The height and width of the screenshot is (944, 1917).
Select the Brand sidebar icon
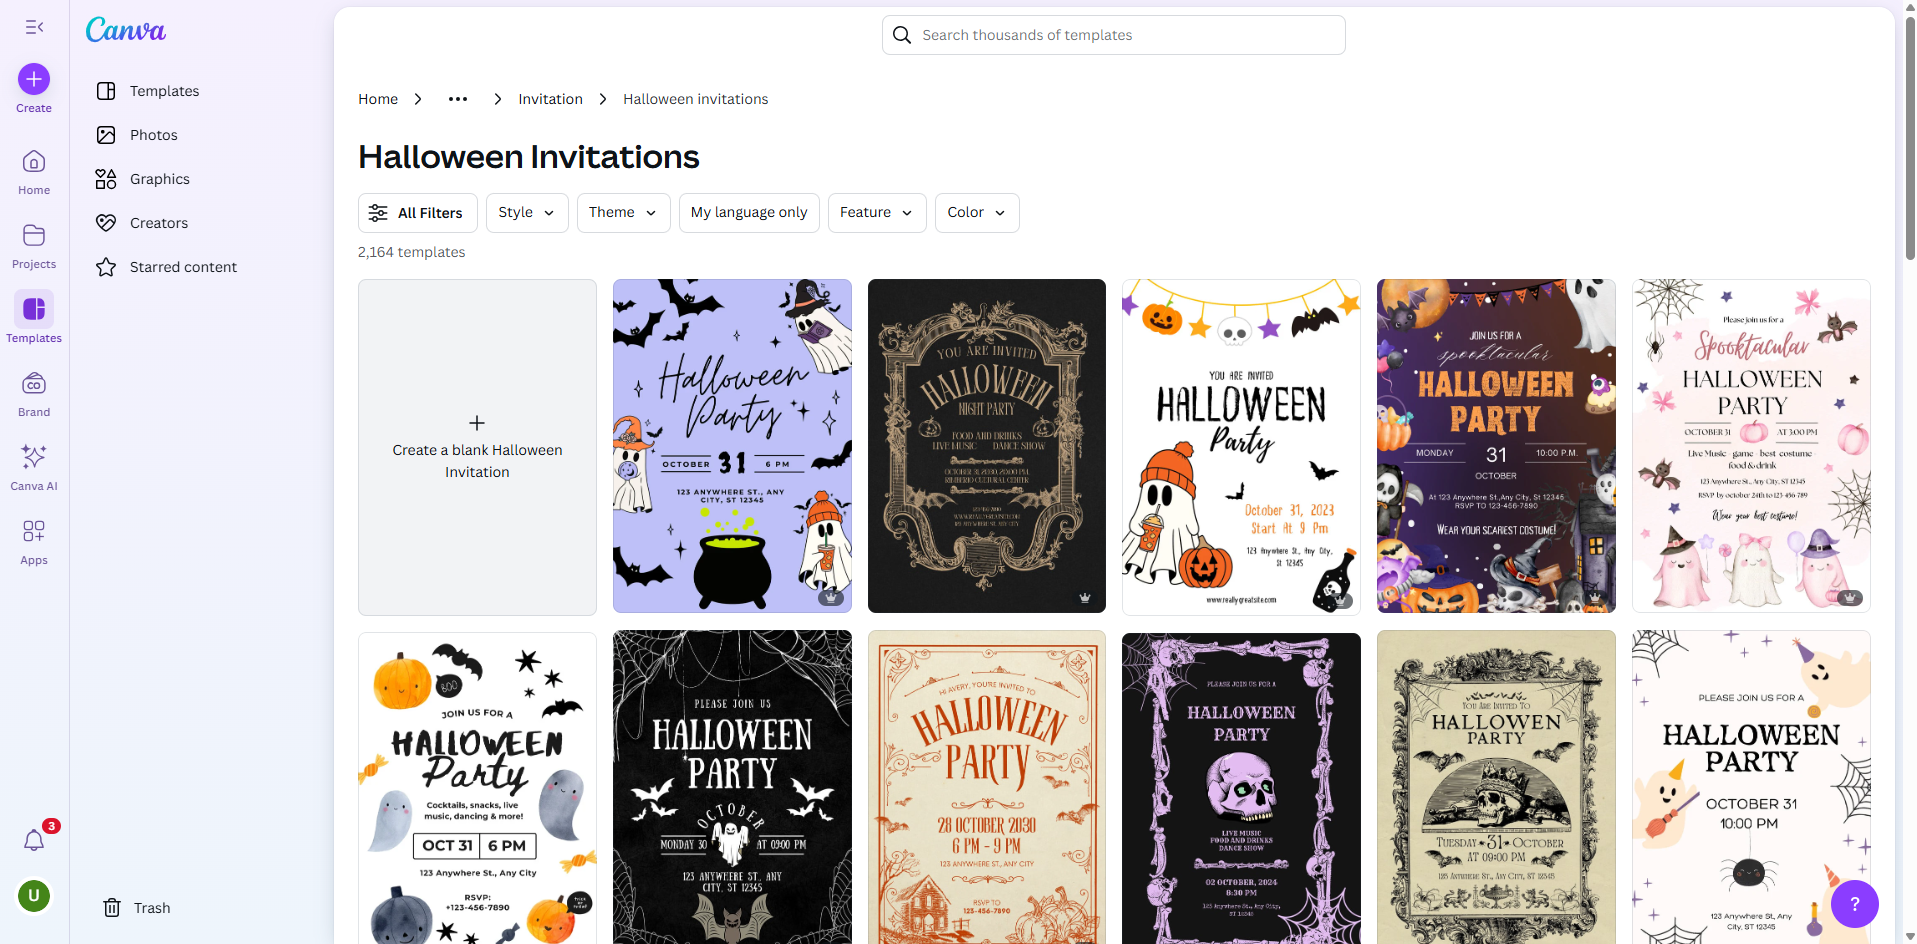[33, 392]
